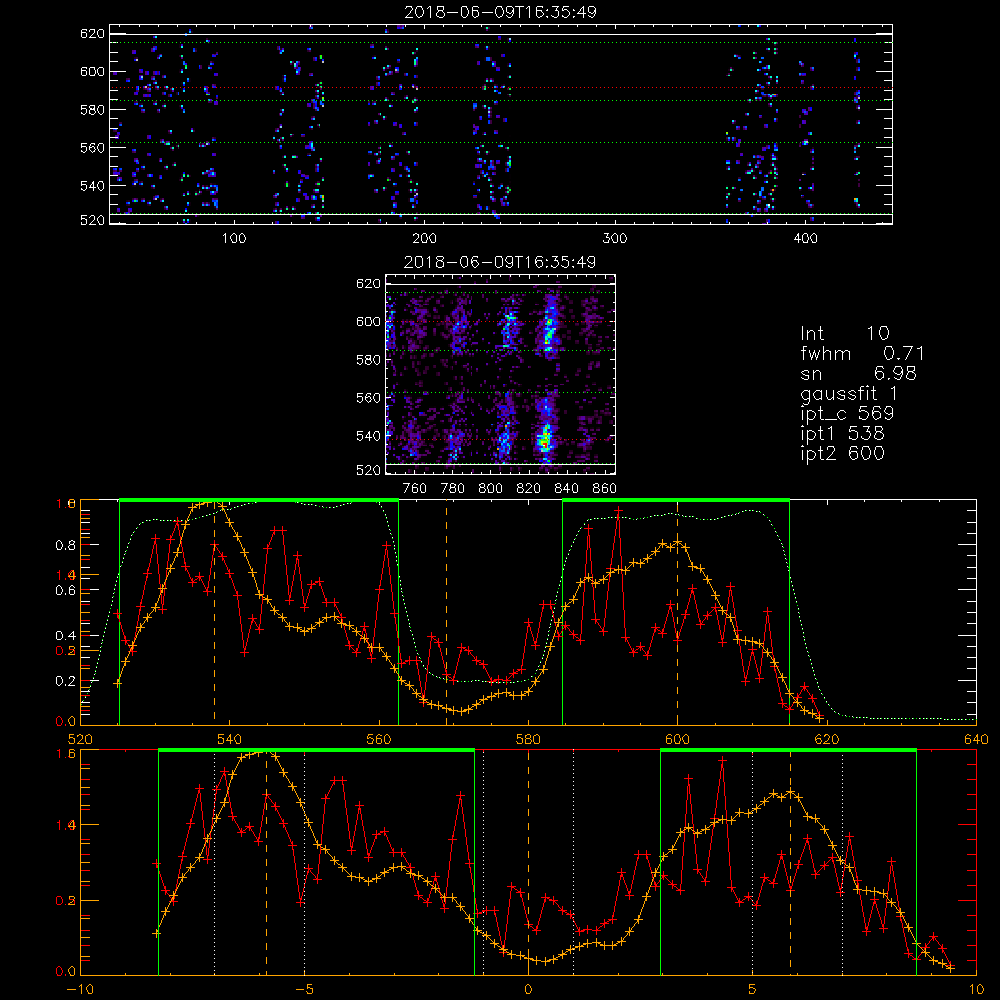Select the 'gaussfit 1' parameter text
The width and height of the screenshot is (1000, 1000).
[x=849, y=393]
